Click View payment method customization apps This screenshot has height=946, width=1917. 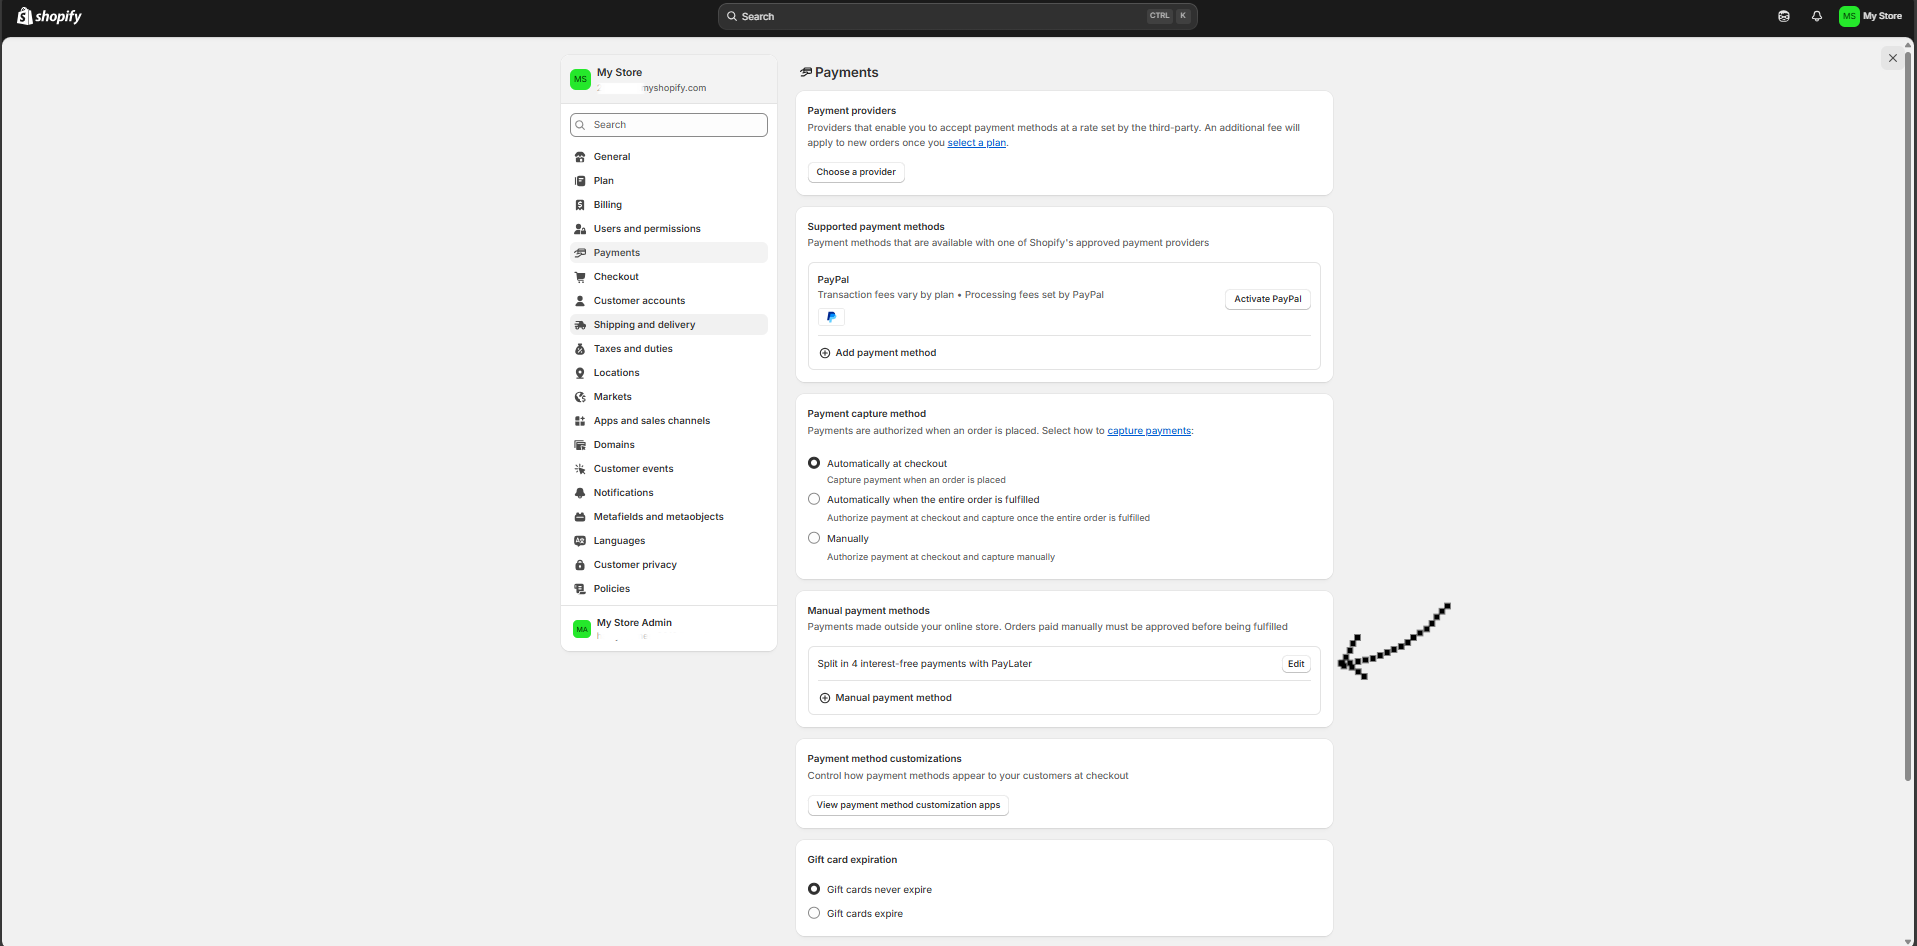908,805
